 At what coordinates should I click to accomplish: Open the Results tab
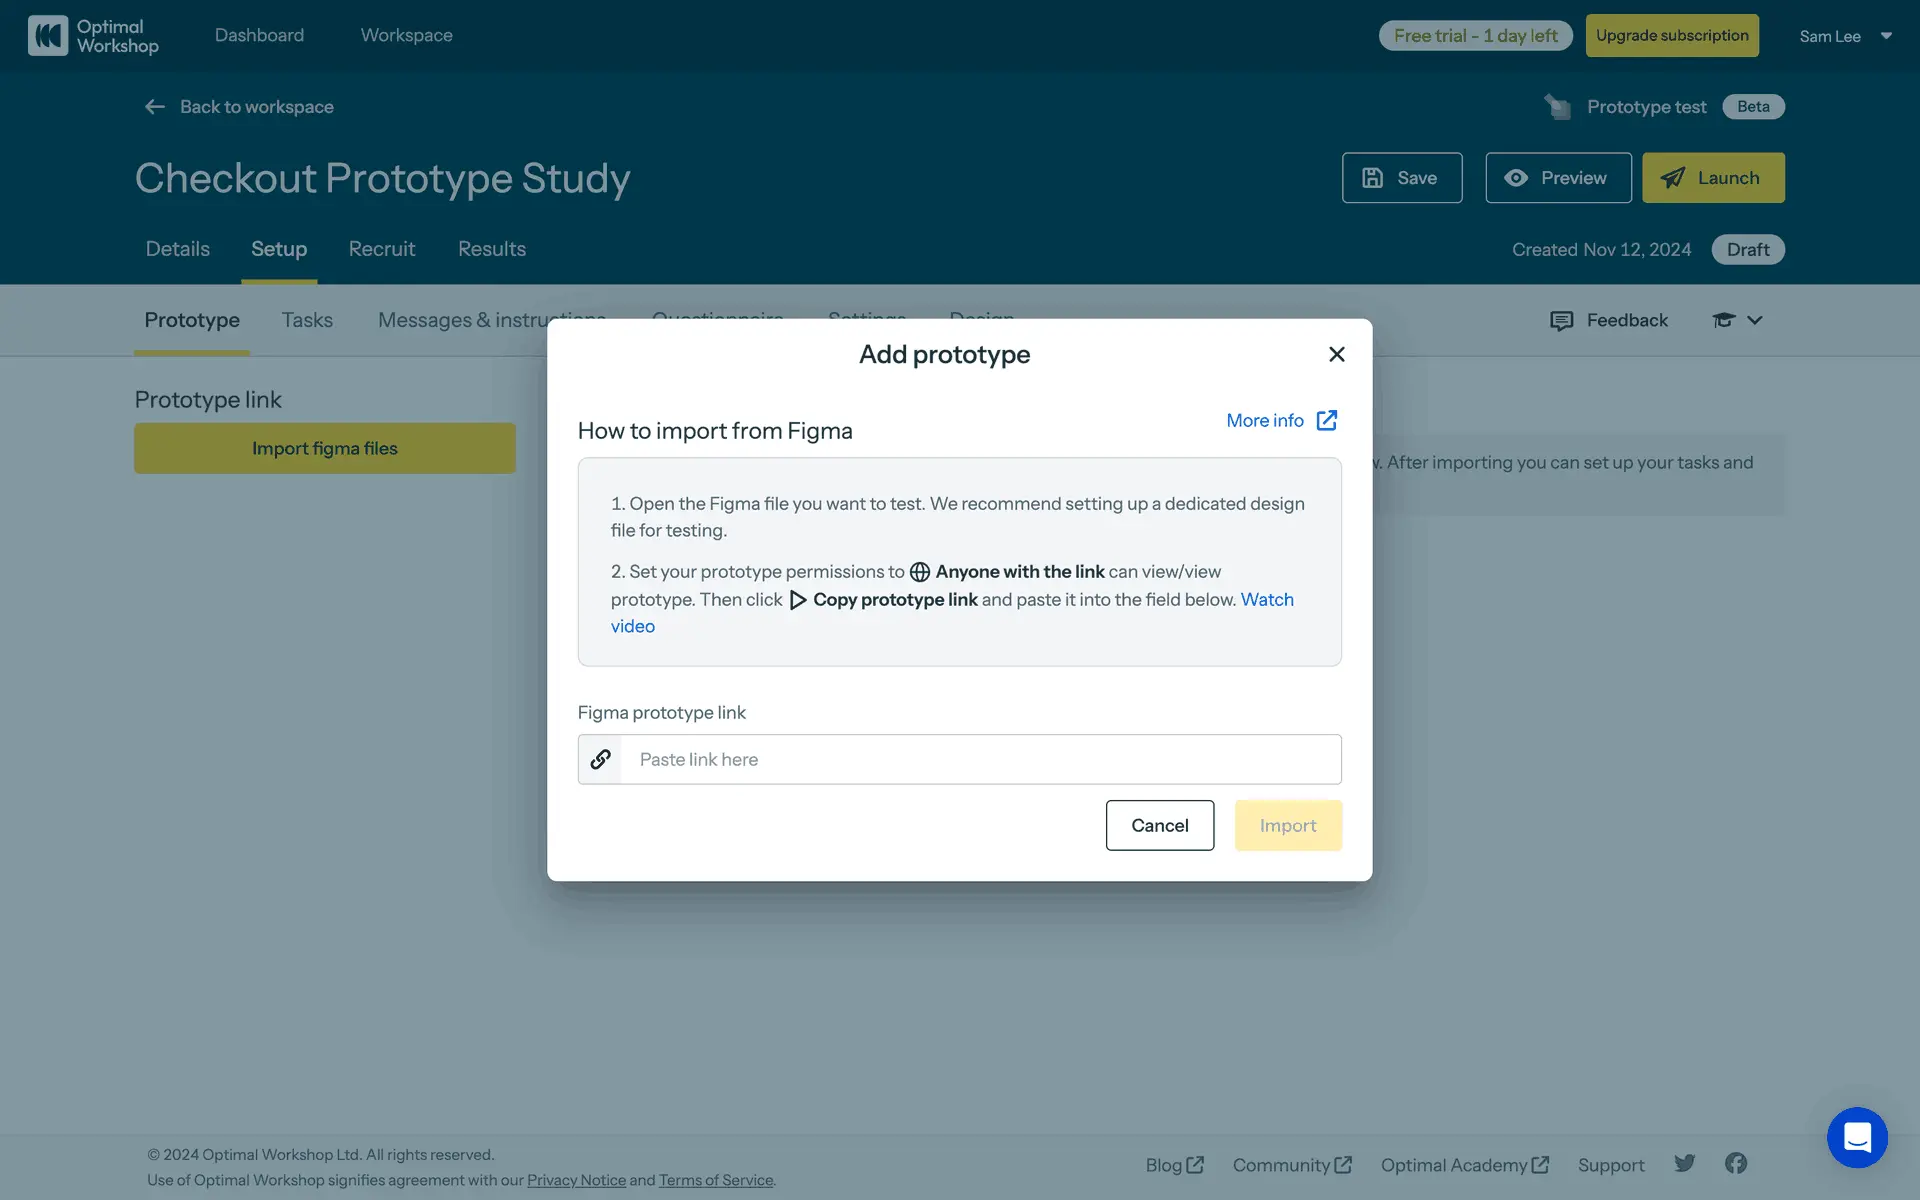click(491, 249)
